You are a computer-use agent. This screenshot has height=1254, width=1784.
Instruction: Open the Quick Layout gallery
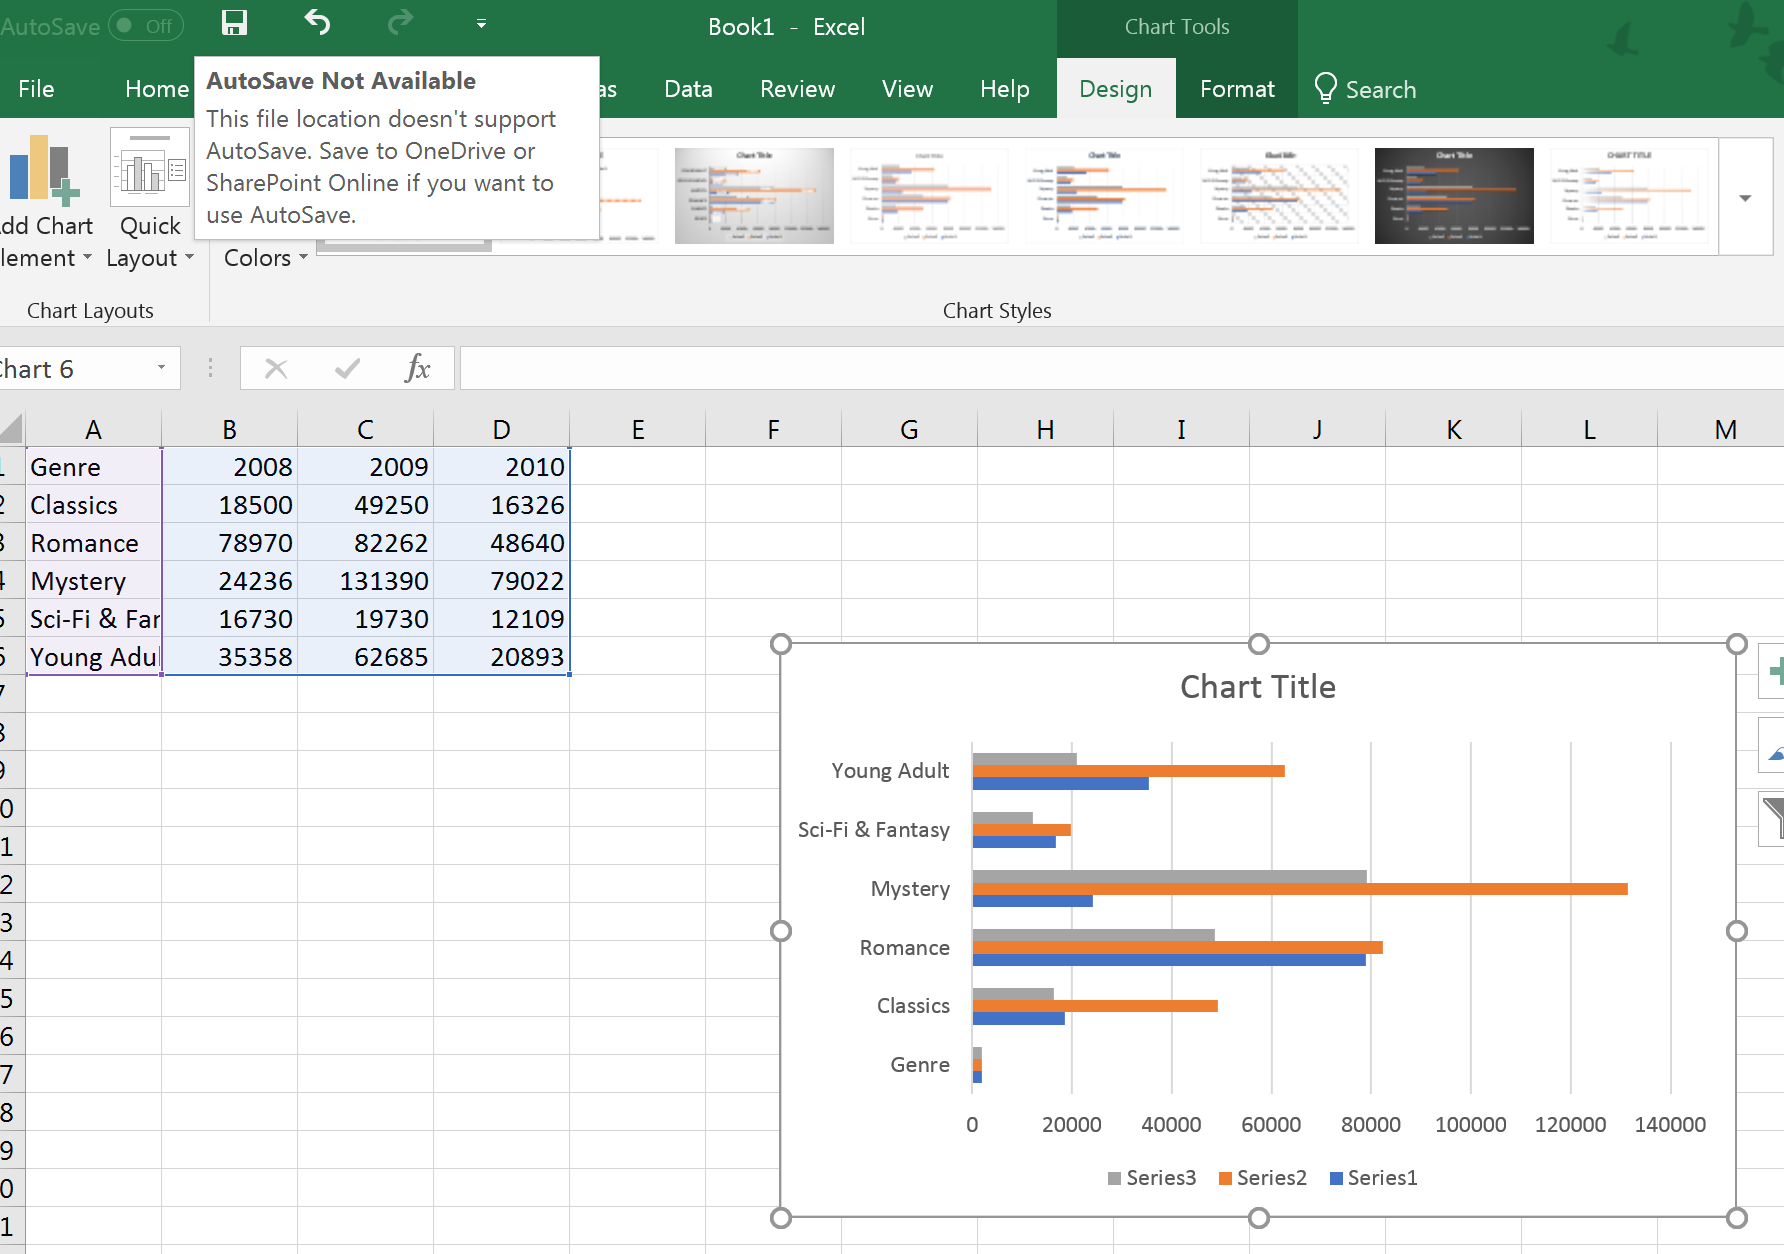pyautogui.click(x=150, y=200)
